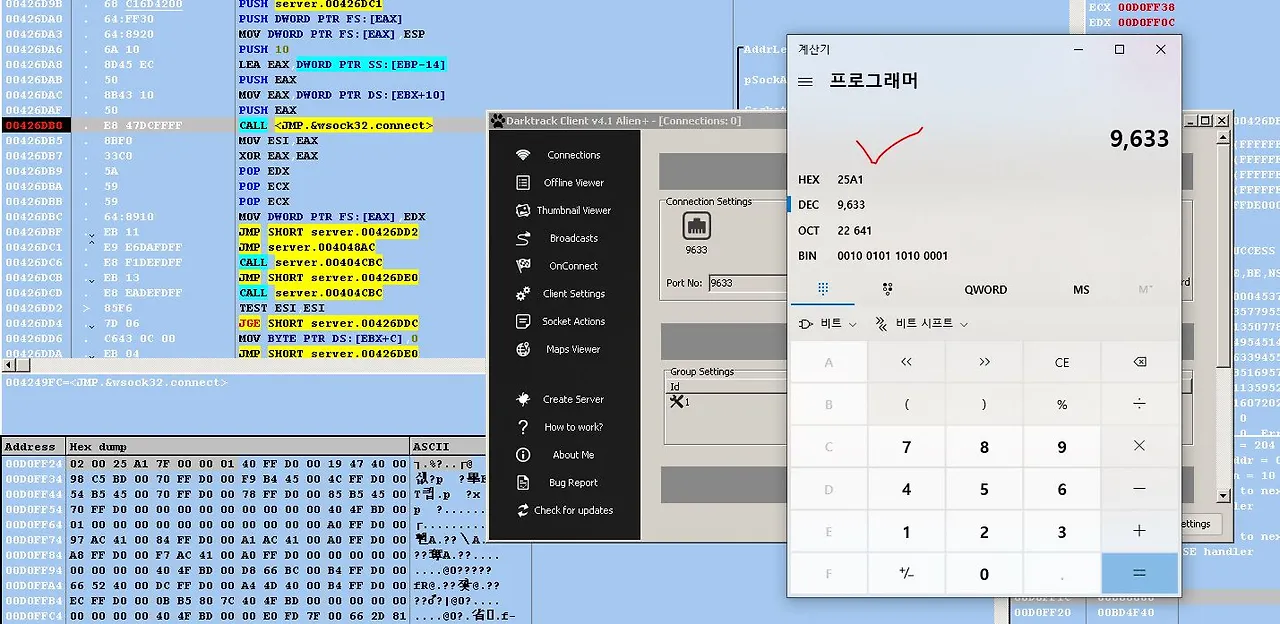This screenshot has width=1280, height=624.
Task: Click digit 6 on calculator keypad
Action: coord(1062,489)
